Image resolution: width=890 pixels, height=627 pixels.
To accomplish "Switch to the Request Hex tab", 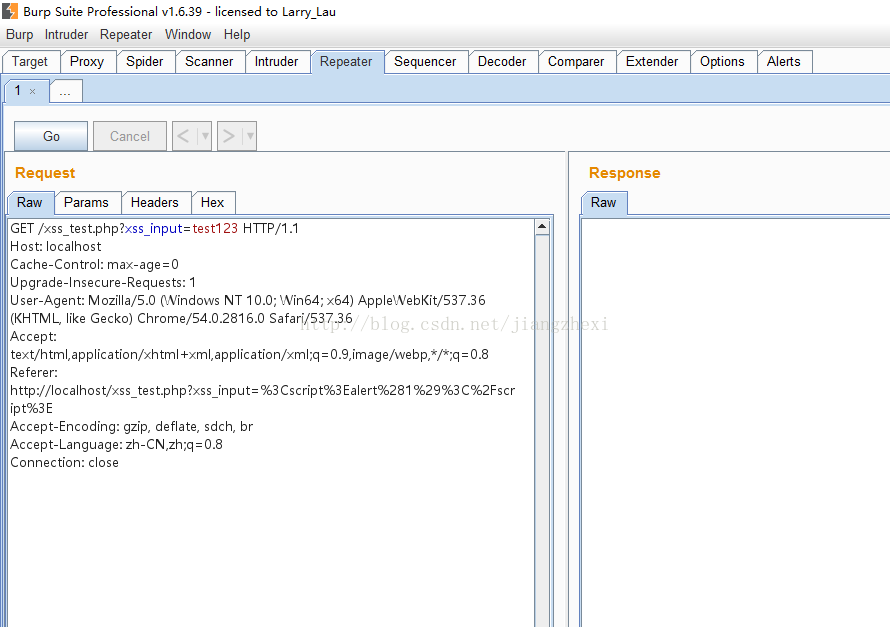I will (x=213, y=203).
